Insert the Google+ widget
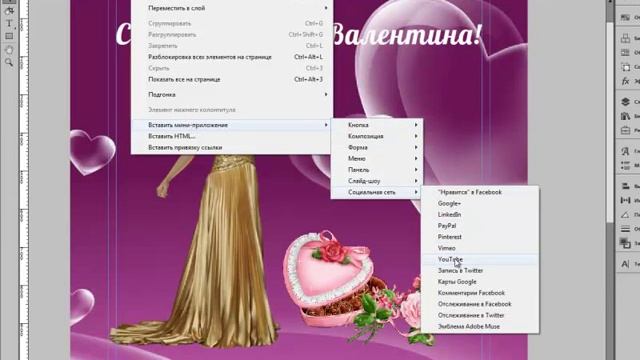Viewport: 640px width, 360px height. click(480, 203)
